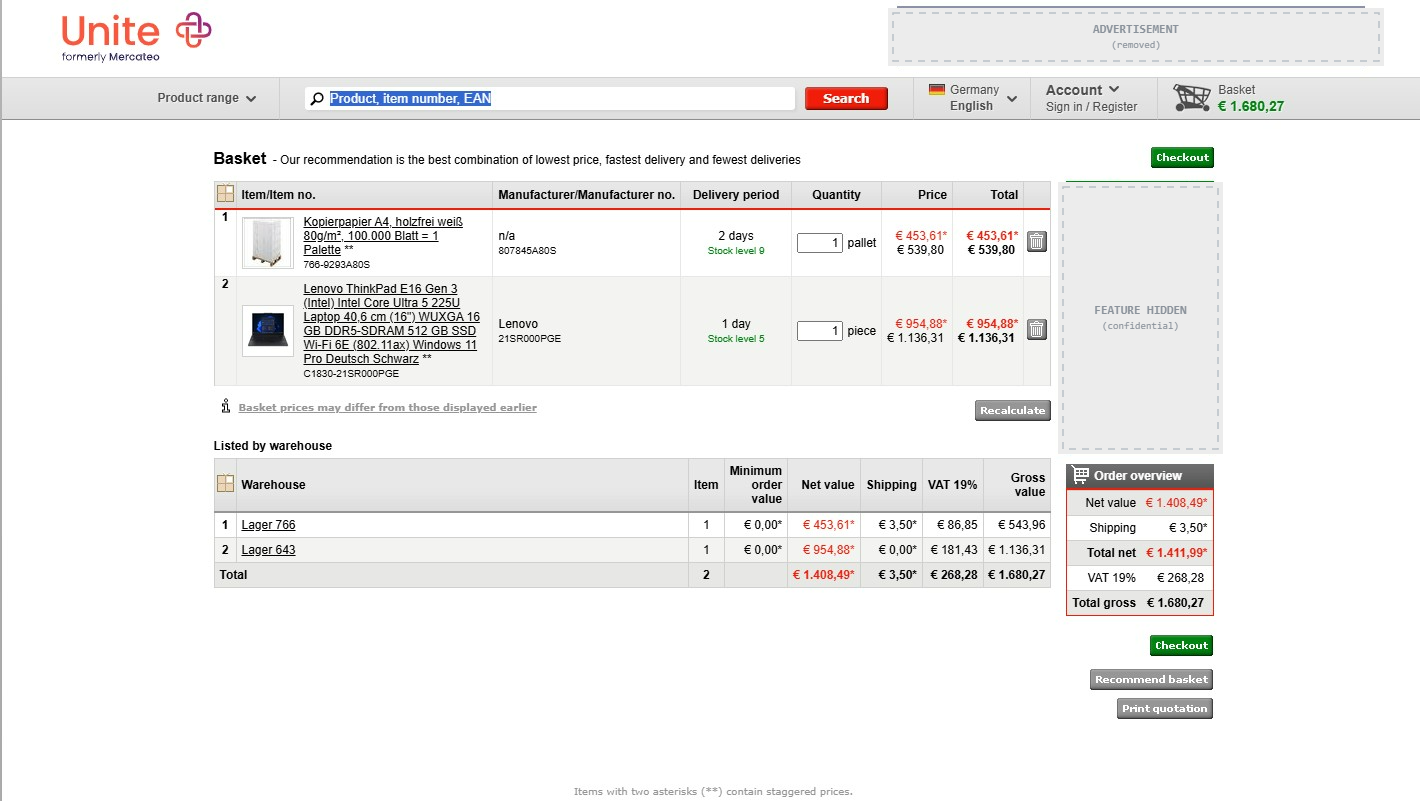The image size is (1420, 801).
Task: Click item number C1830-21SR000PGE
Action: point(351,374)
